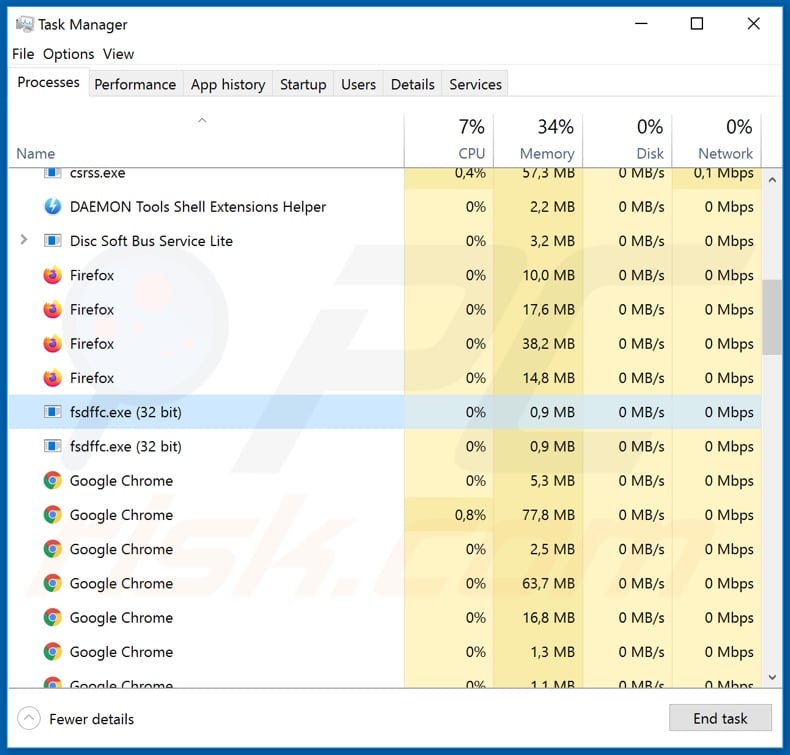Switch to the Performance tab
This screenshot has width=790, height=755.
pos(135,84)
